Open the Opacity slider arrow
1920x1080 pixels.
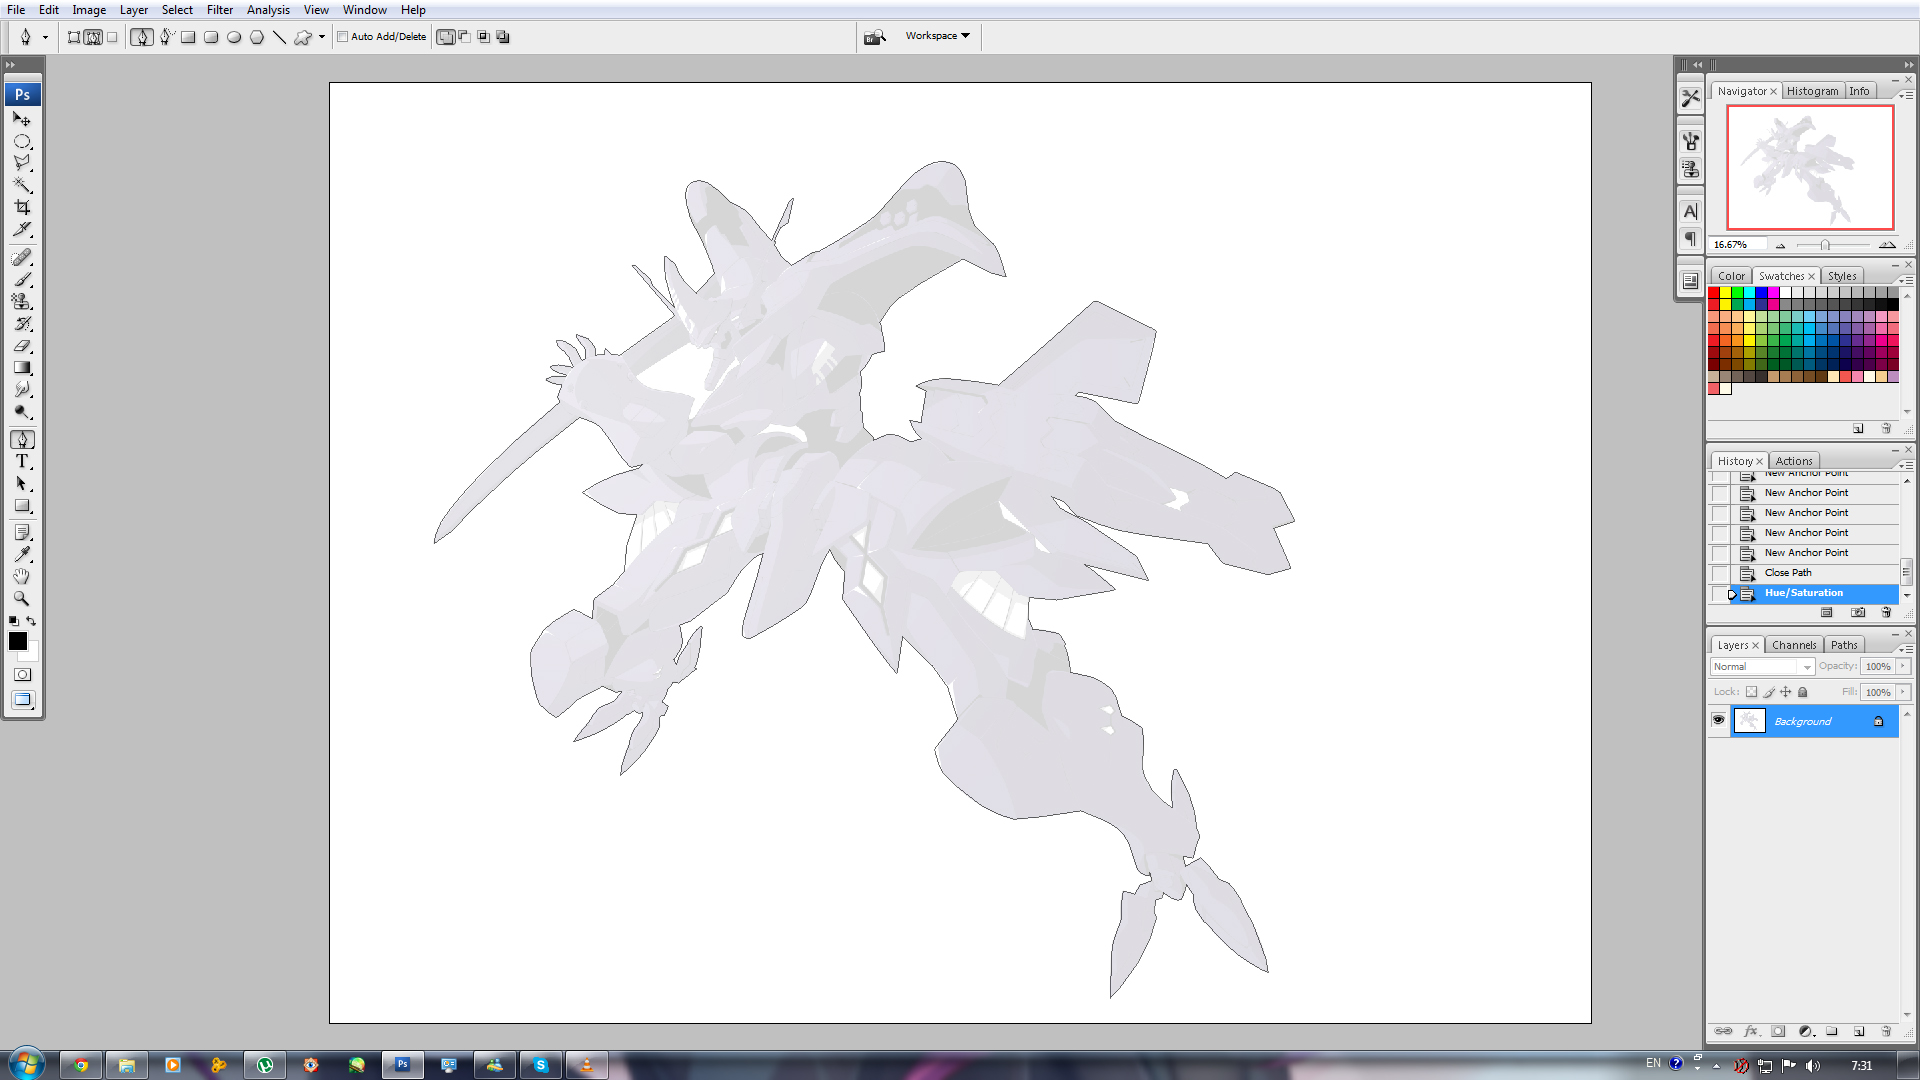1903,666
